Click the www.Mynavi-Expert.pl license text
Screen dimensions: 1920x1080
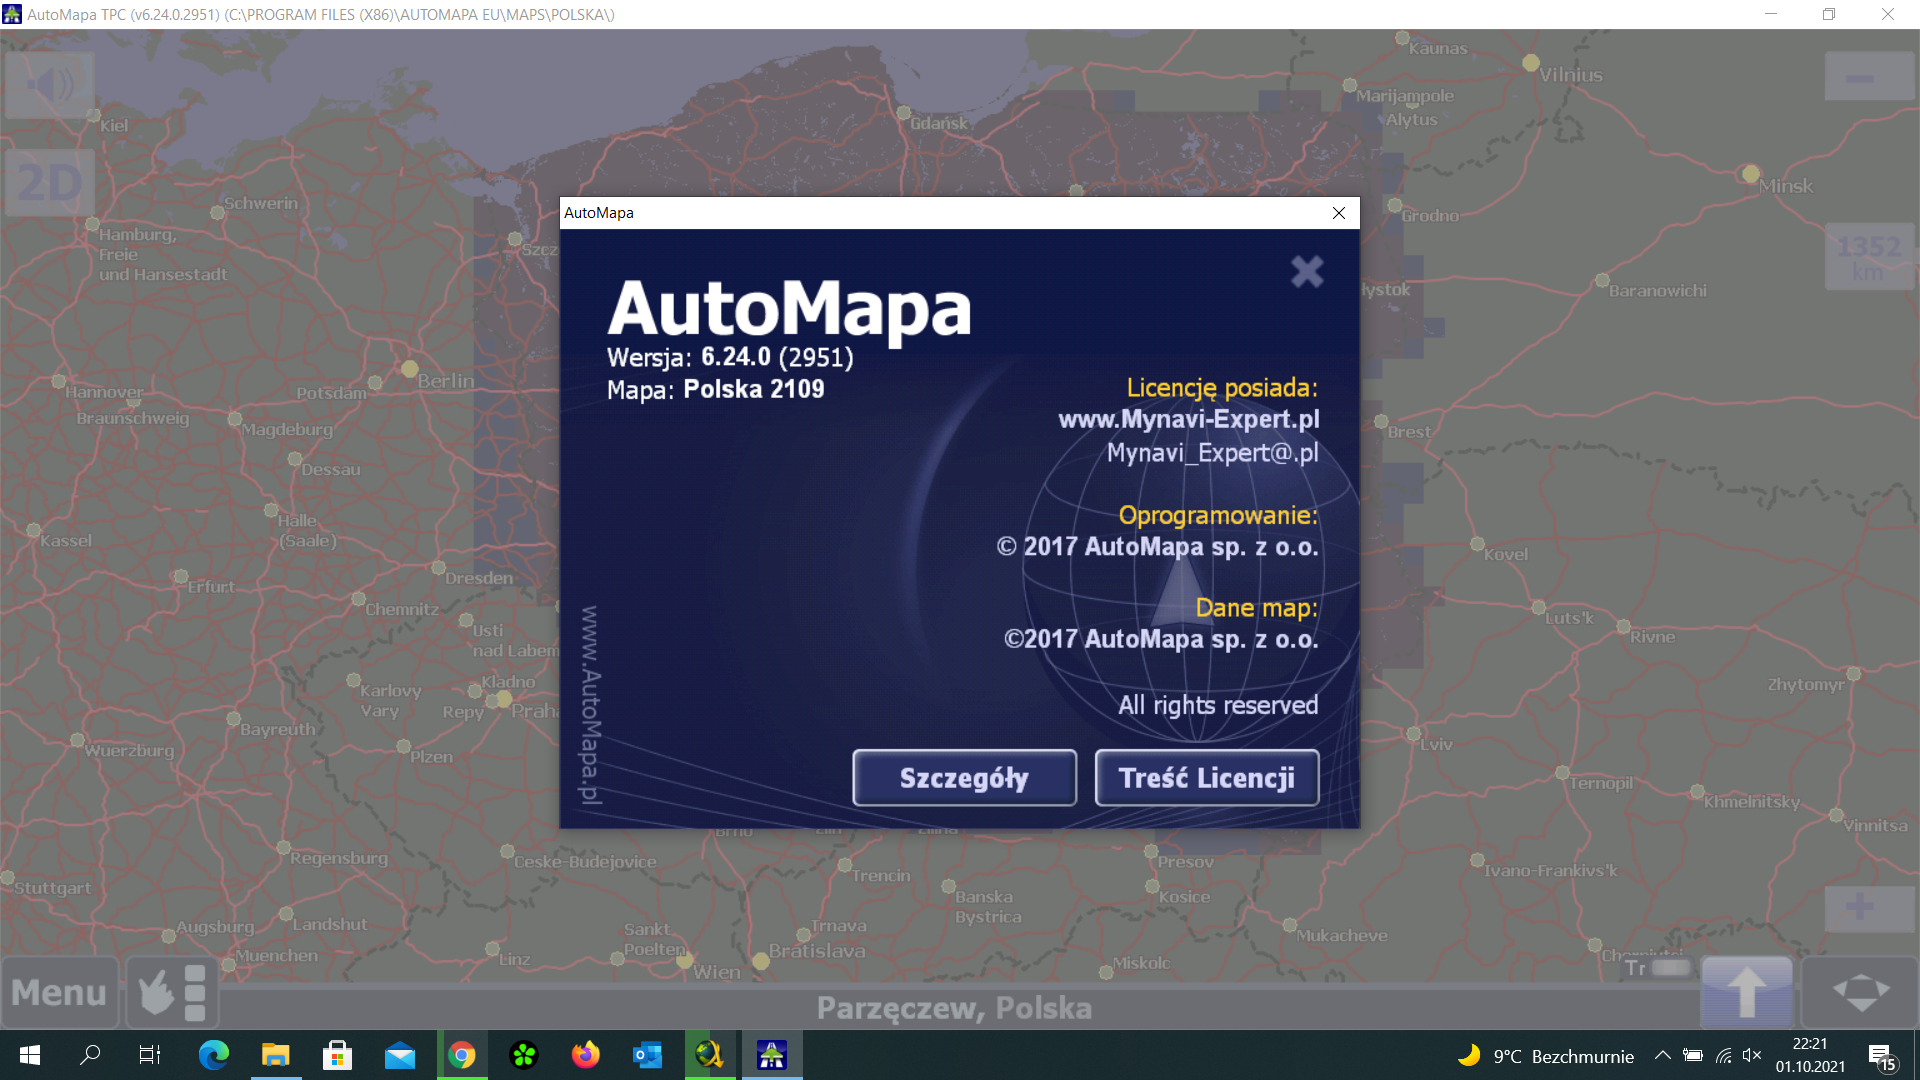(1189, 419)
